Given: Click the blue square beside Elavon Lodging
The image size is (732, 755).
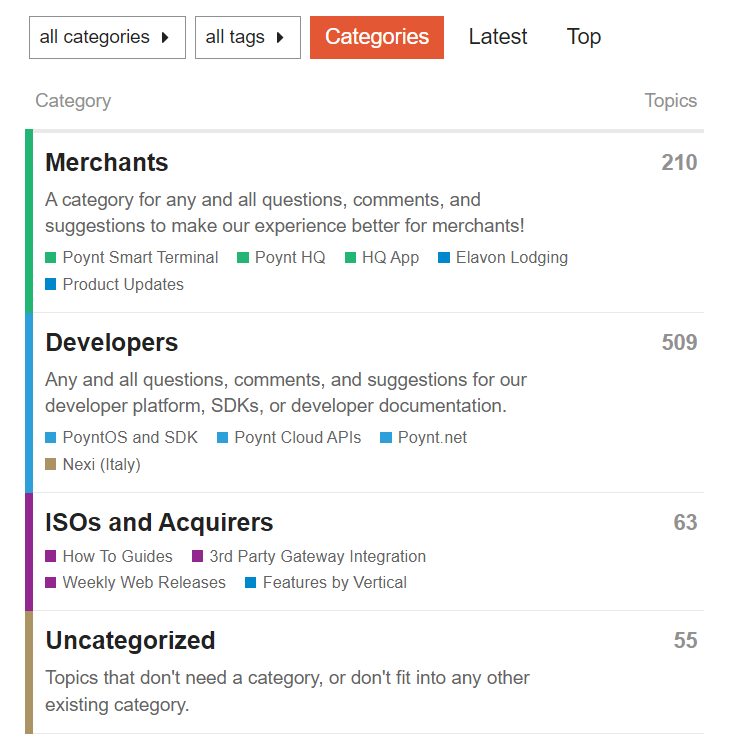Looking at the screenshot, I should click(x=444, y=258).
